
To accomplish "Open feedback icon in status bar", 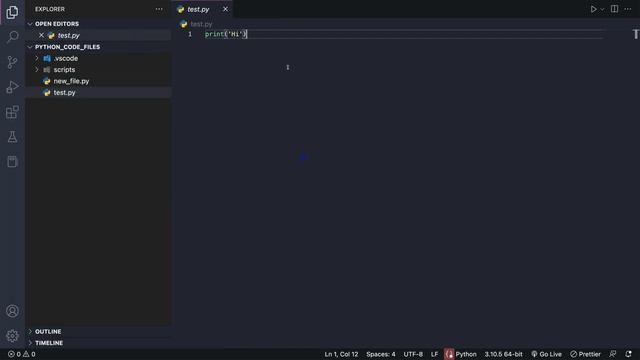I will (613, 354).
